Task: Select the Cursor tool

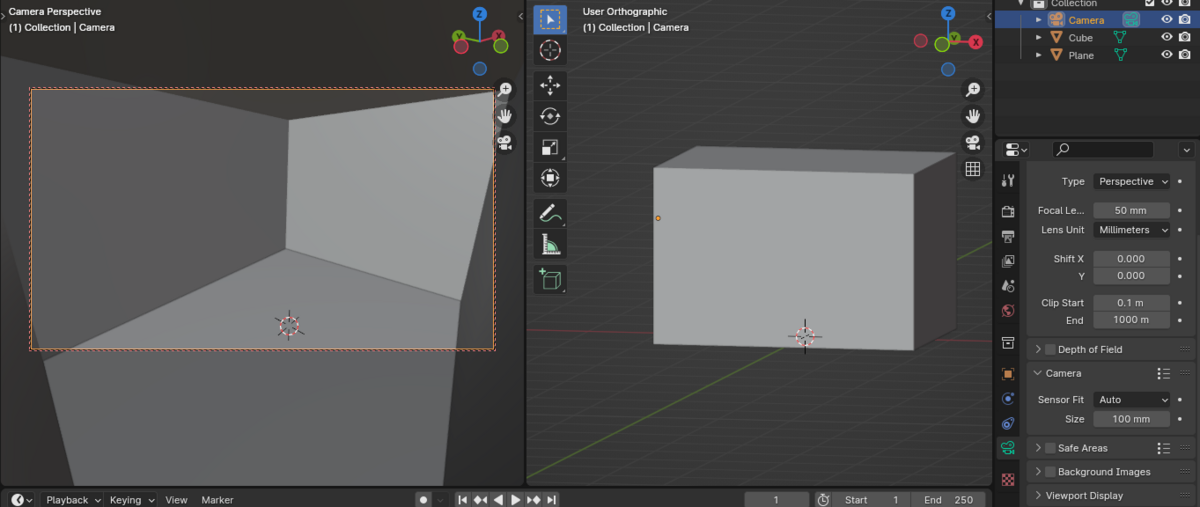Action: coord(550,50)
